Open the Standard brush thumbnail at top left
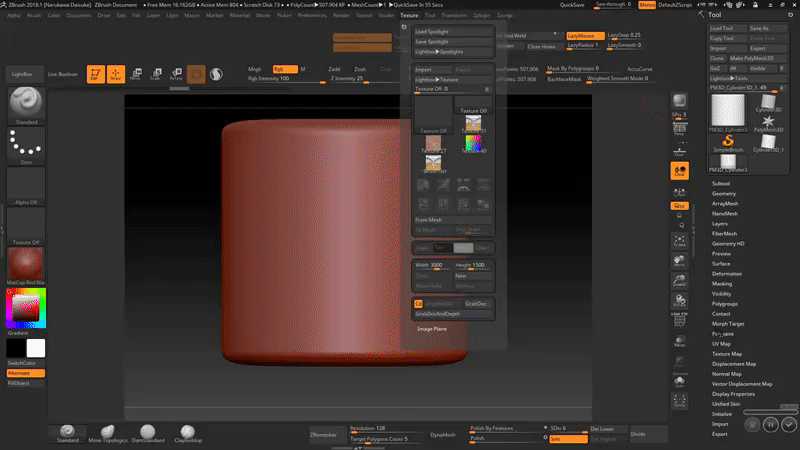 click(26, 106)
